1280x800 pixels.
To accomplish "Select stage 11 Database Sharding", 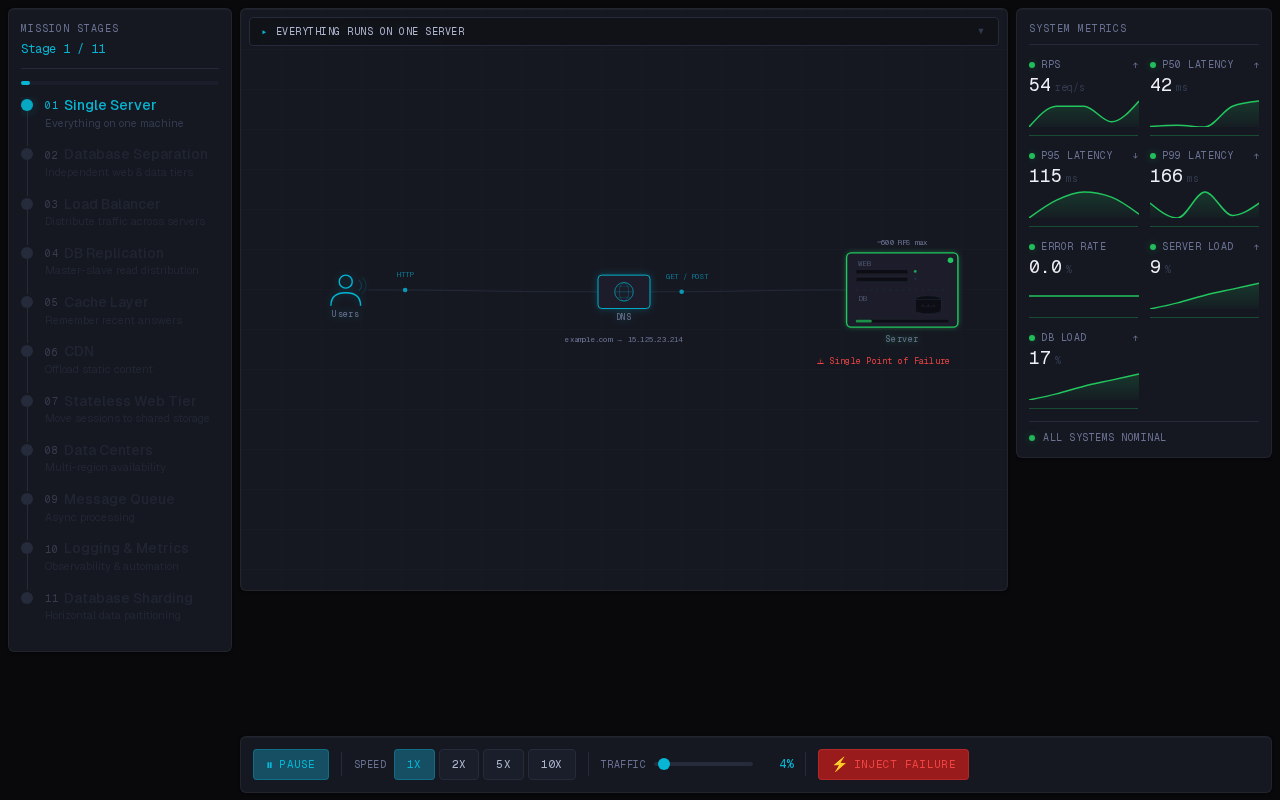I will [x=120, y=606].
